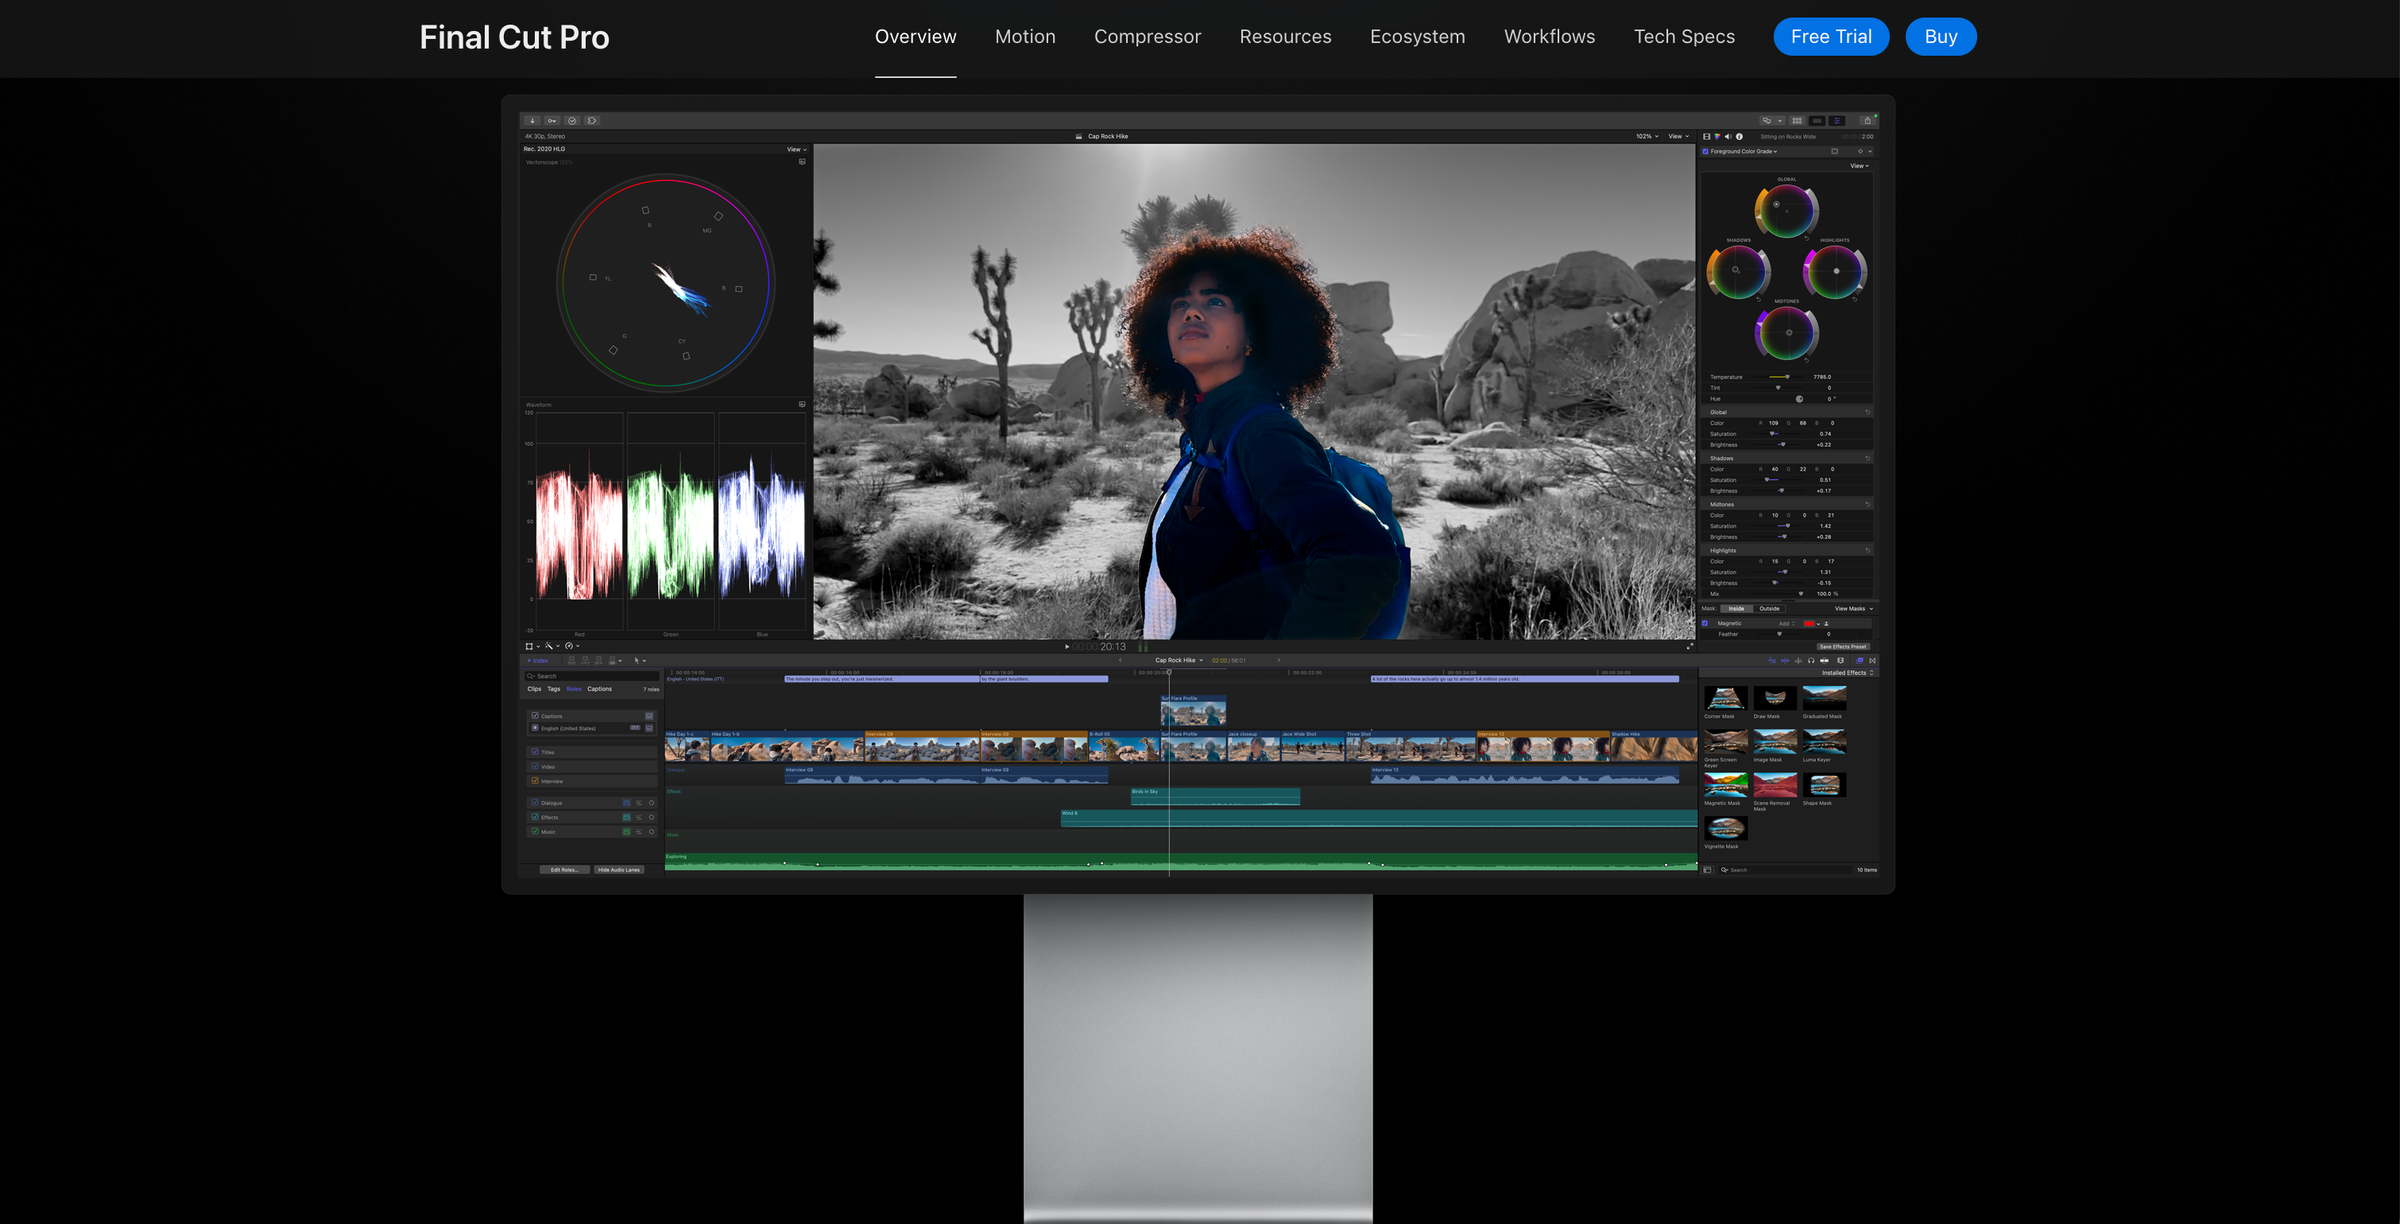Click the Waveform display settings icon
Viewport: 2400px width, 1224px height.
point(801,404)
